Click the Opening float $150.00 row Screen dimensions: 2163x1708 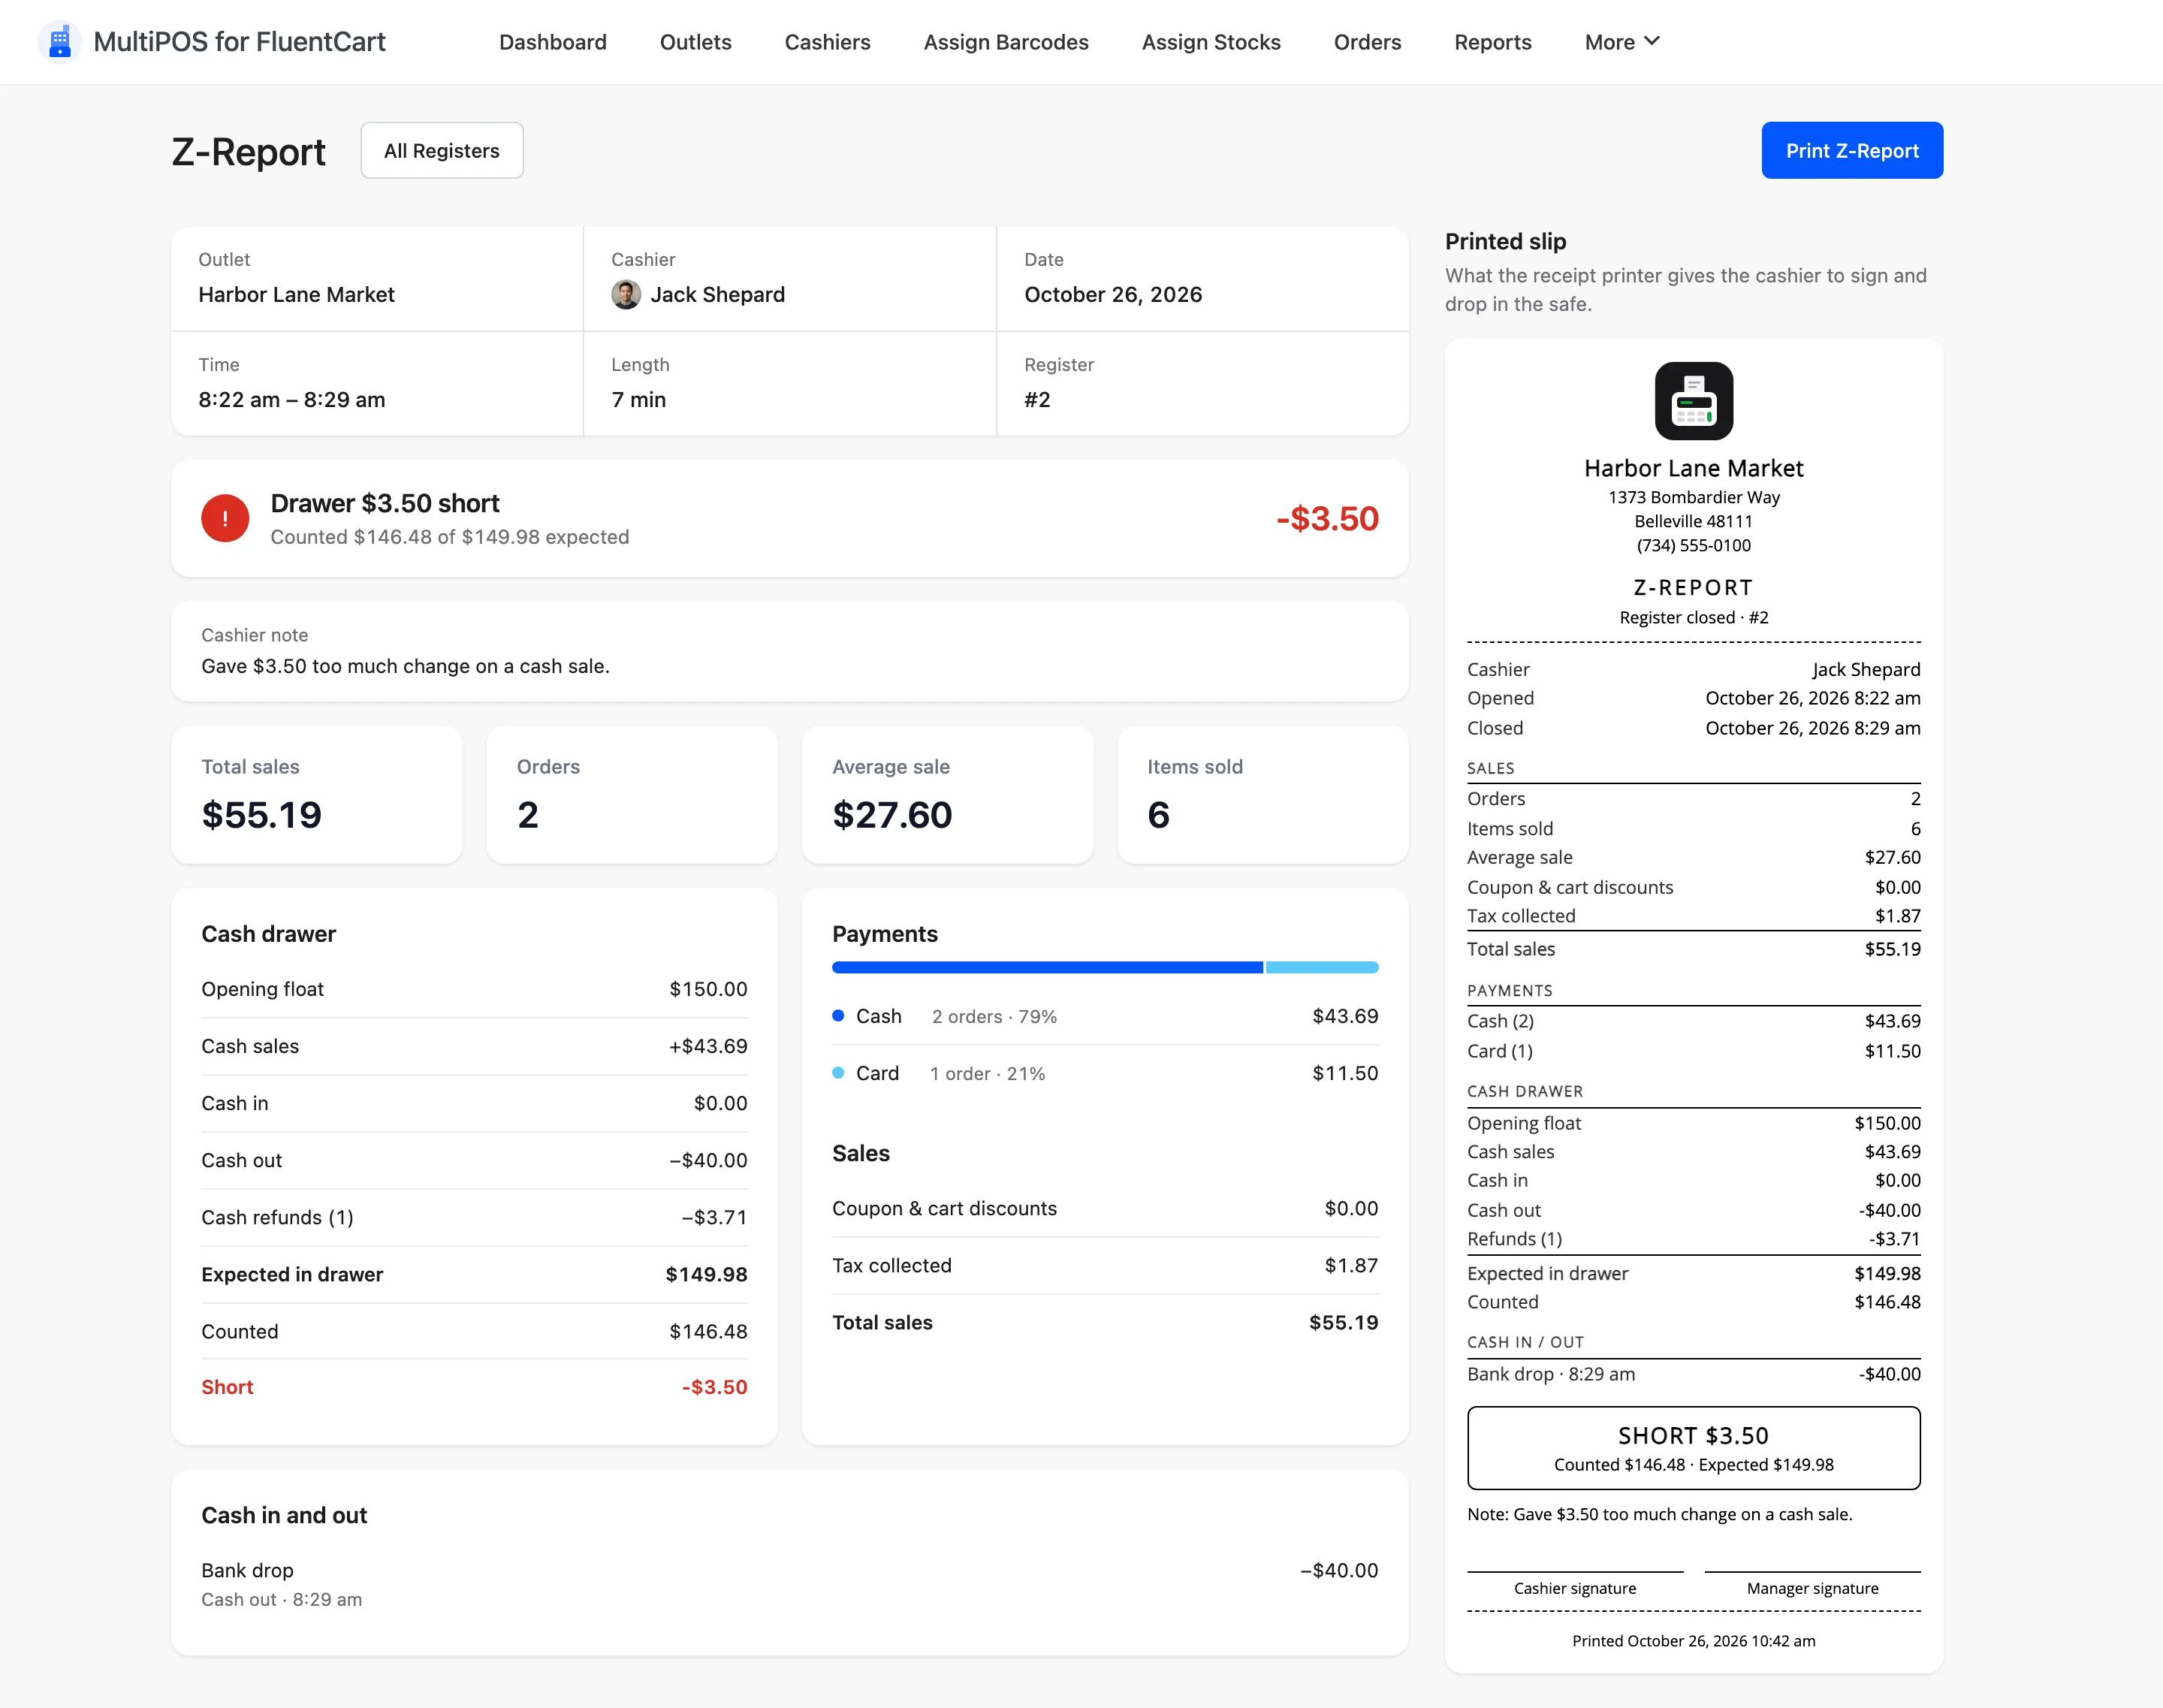[474, 989]
